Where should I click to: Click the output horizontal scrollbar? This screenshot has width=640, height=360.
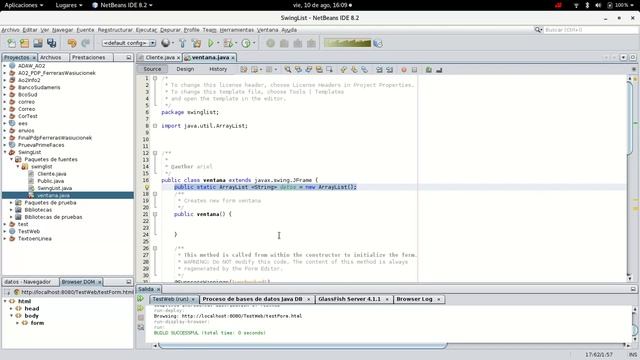302,345
